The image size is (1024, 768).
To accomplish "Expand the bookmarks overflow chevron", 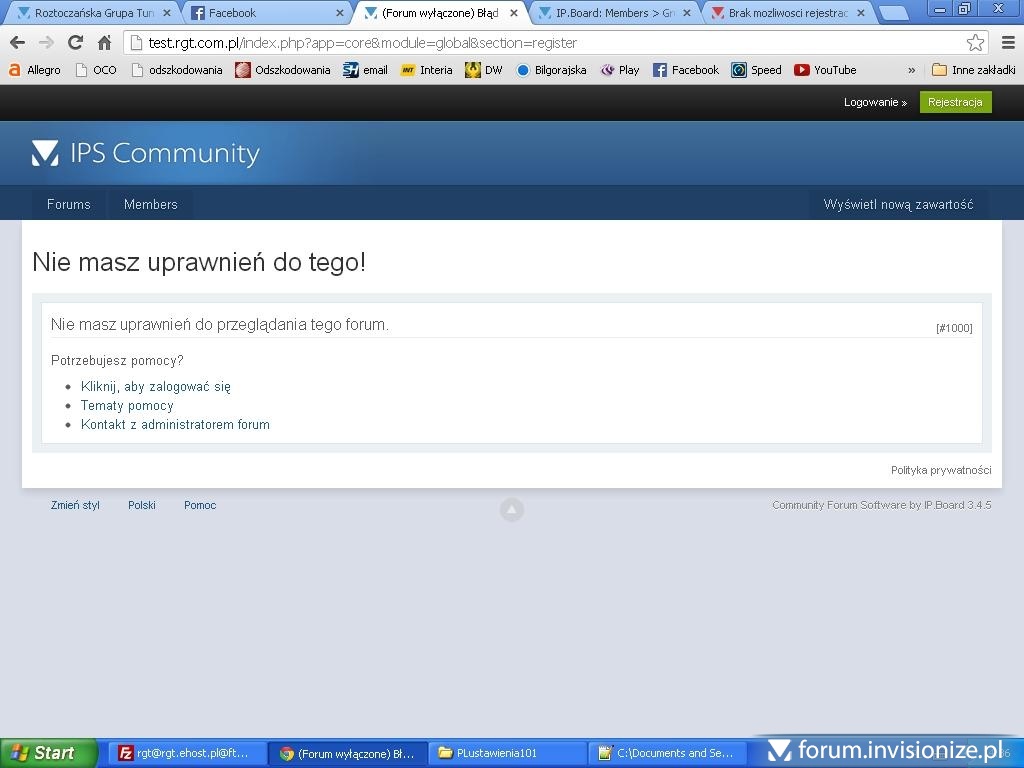I will click(911, 70).
